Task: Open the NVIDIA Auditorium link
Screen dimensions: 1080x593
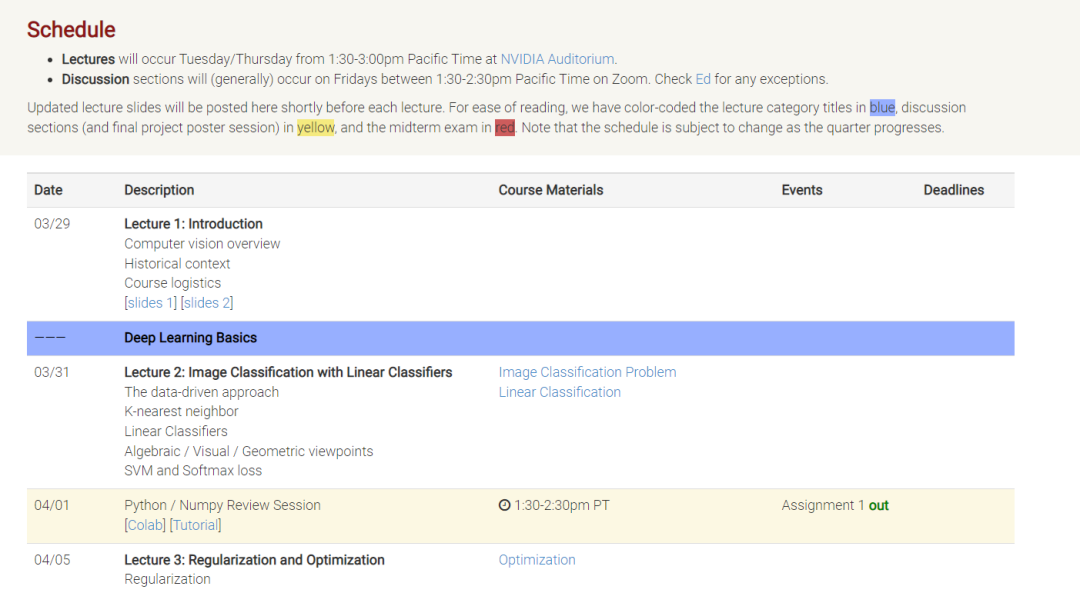Action: coord(557,59)
